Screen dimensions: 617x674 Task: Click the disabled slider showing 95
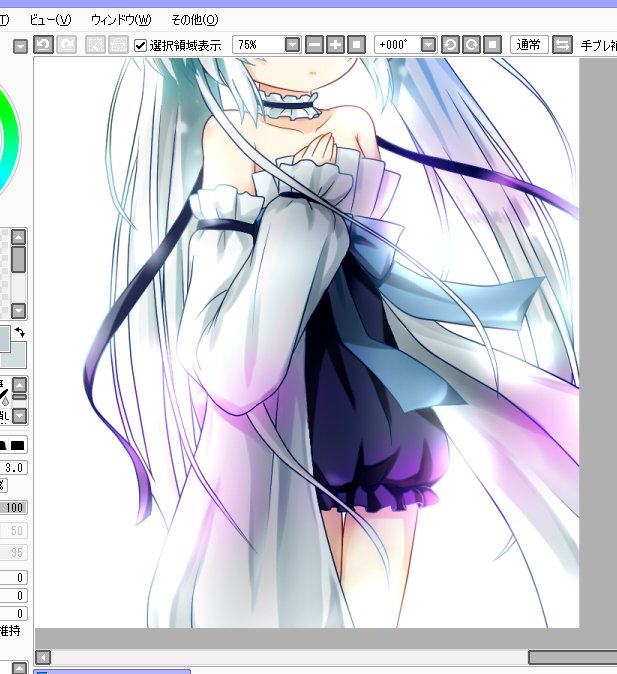coord(14,552)
